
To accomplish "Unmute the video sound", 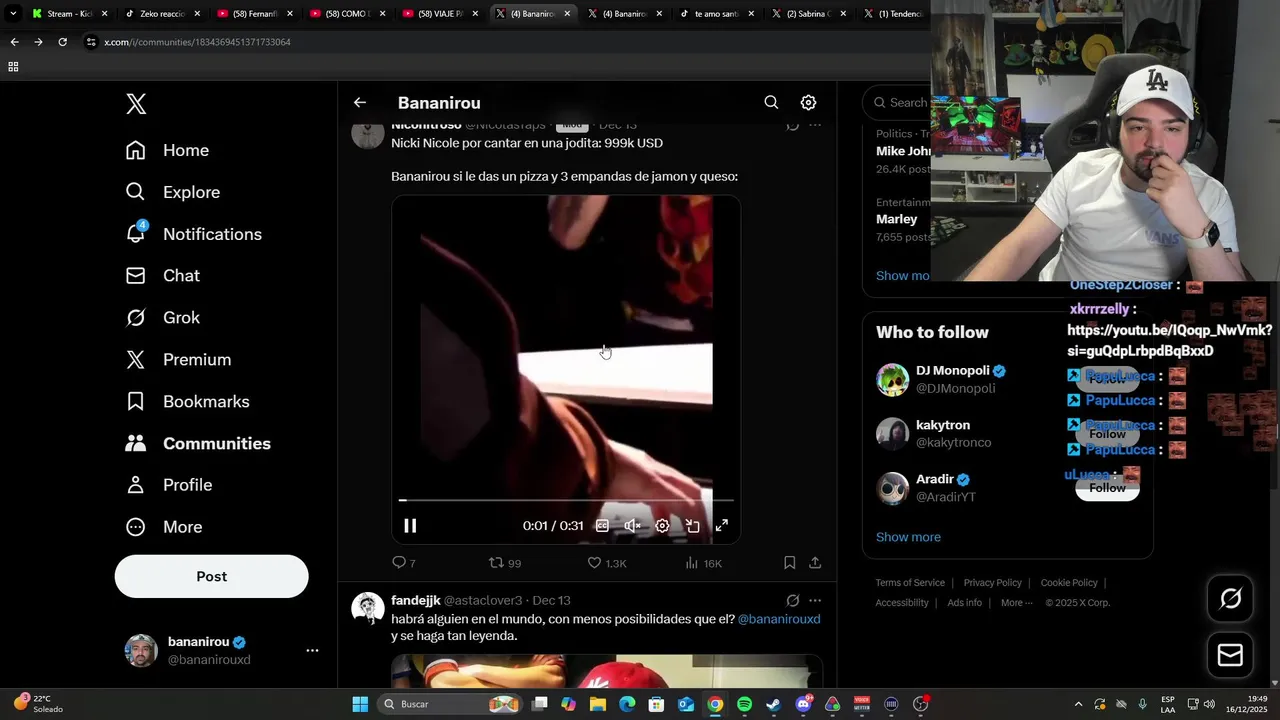I will [x=632, y=526].
